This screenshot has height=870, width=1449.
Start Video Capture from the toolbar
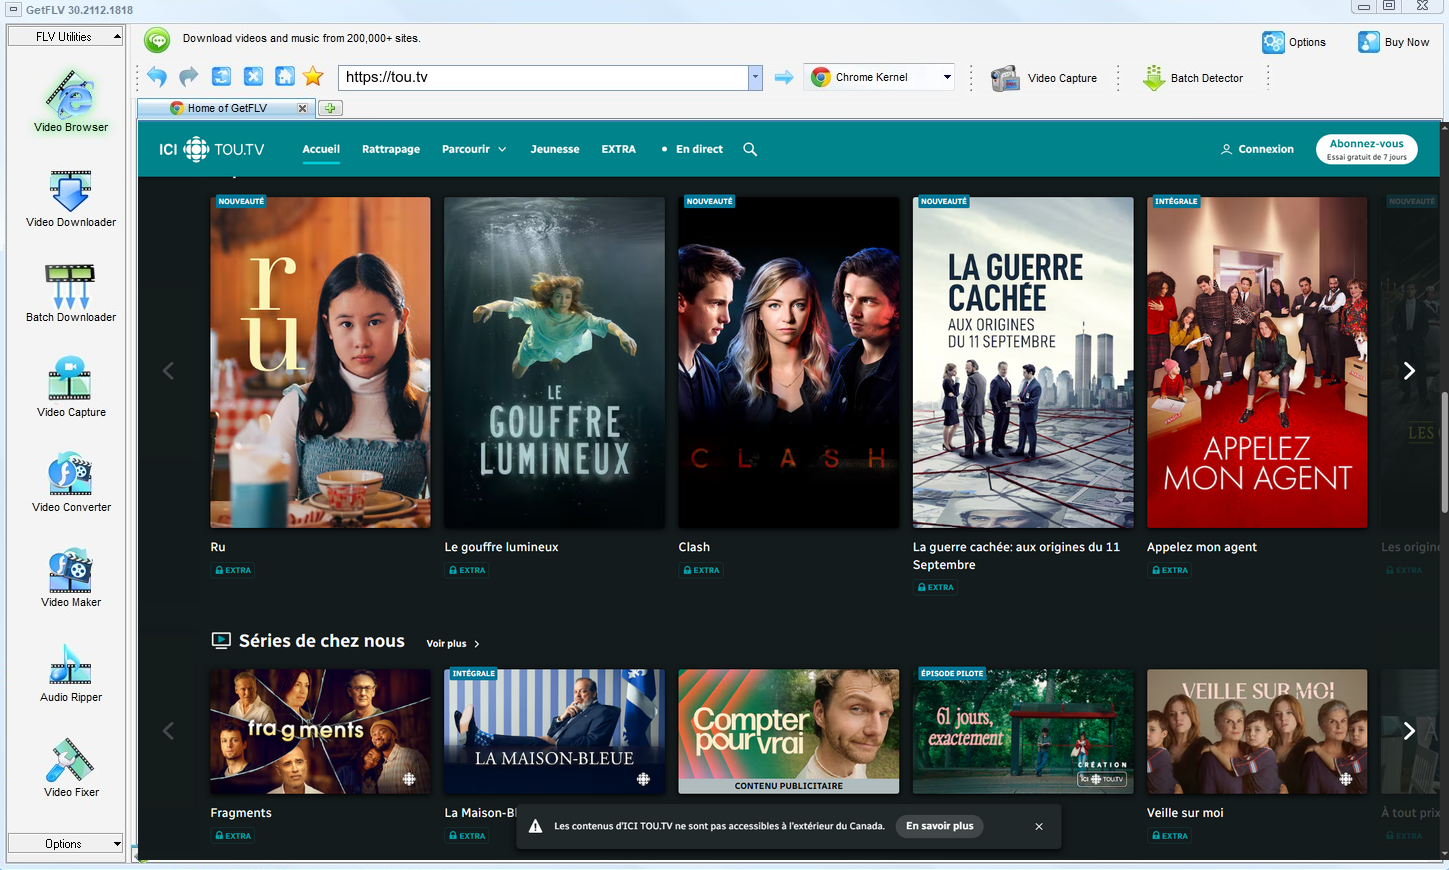pyautogui.click(x=1044, y=78)
